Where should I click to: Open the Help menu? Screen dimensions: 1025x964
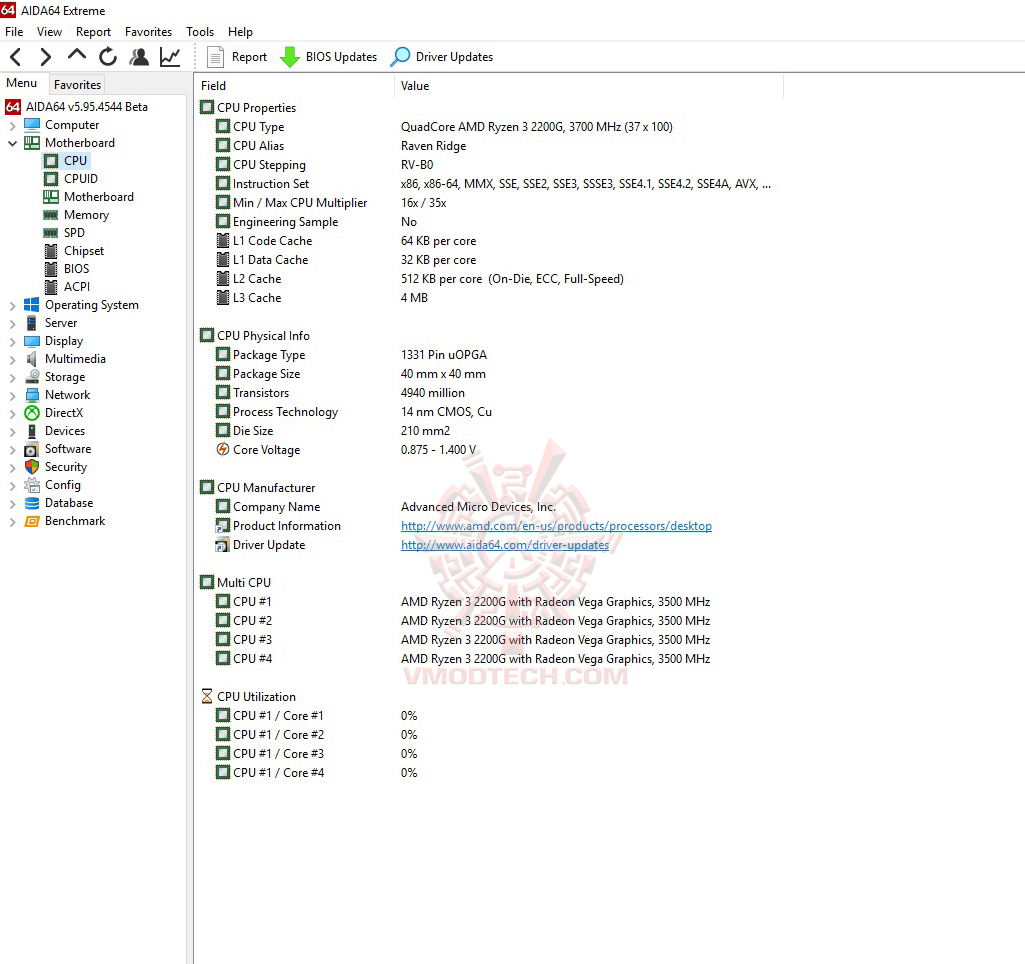point(241,31)
